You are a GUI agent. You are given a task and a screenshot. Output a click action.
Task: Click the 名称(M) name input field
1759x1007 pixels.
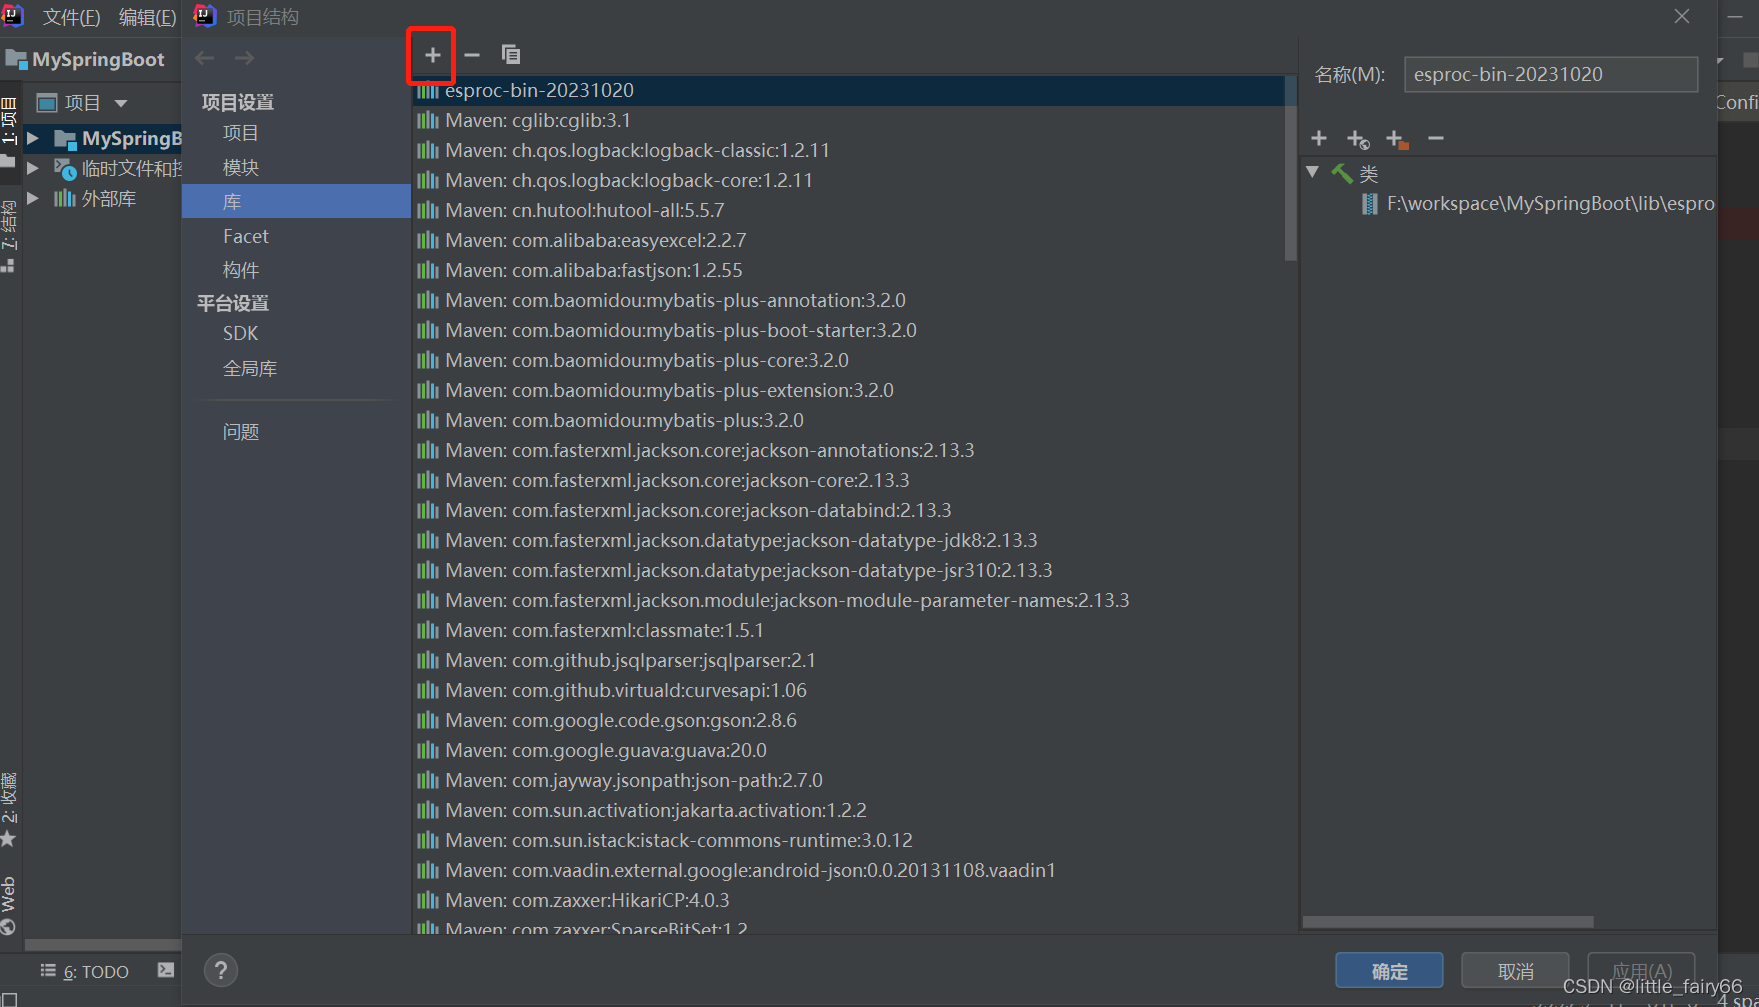click(1550, 74)
